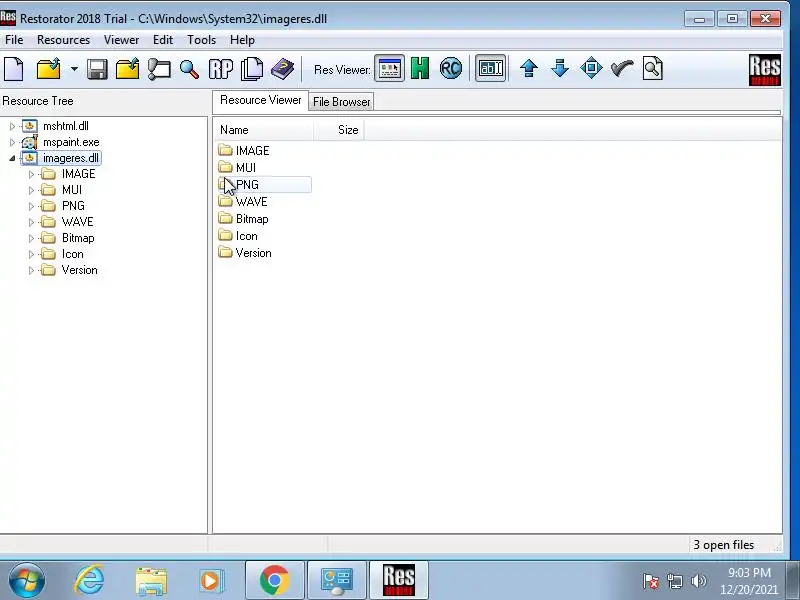Open the Edit menu
This screenshot has height=600, width=800.
tap(163, 40)
